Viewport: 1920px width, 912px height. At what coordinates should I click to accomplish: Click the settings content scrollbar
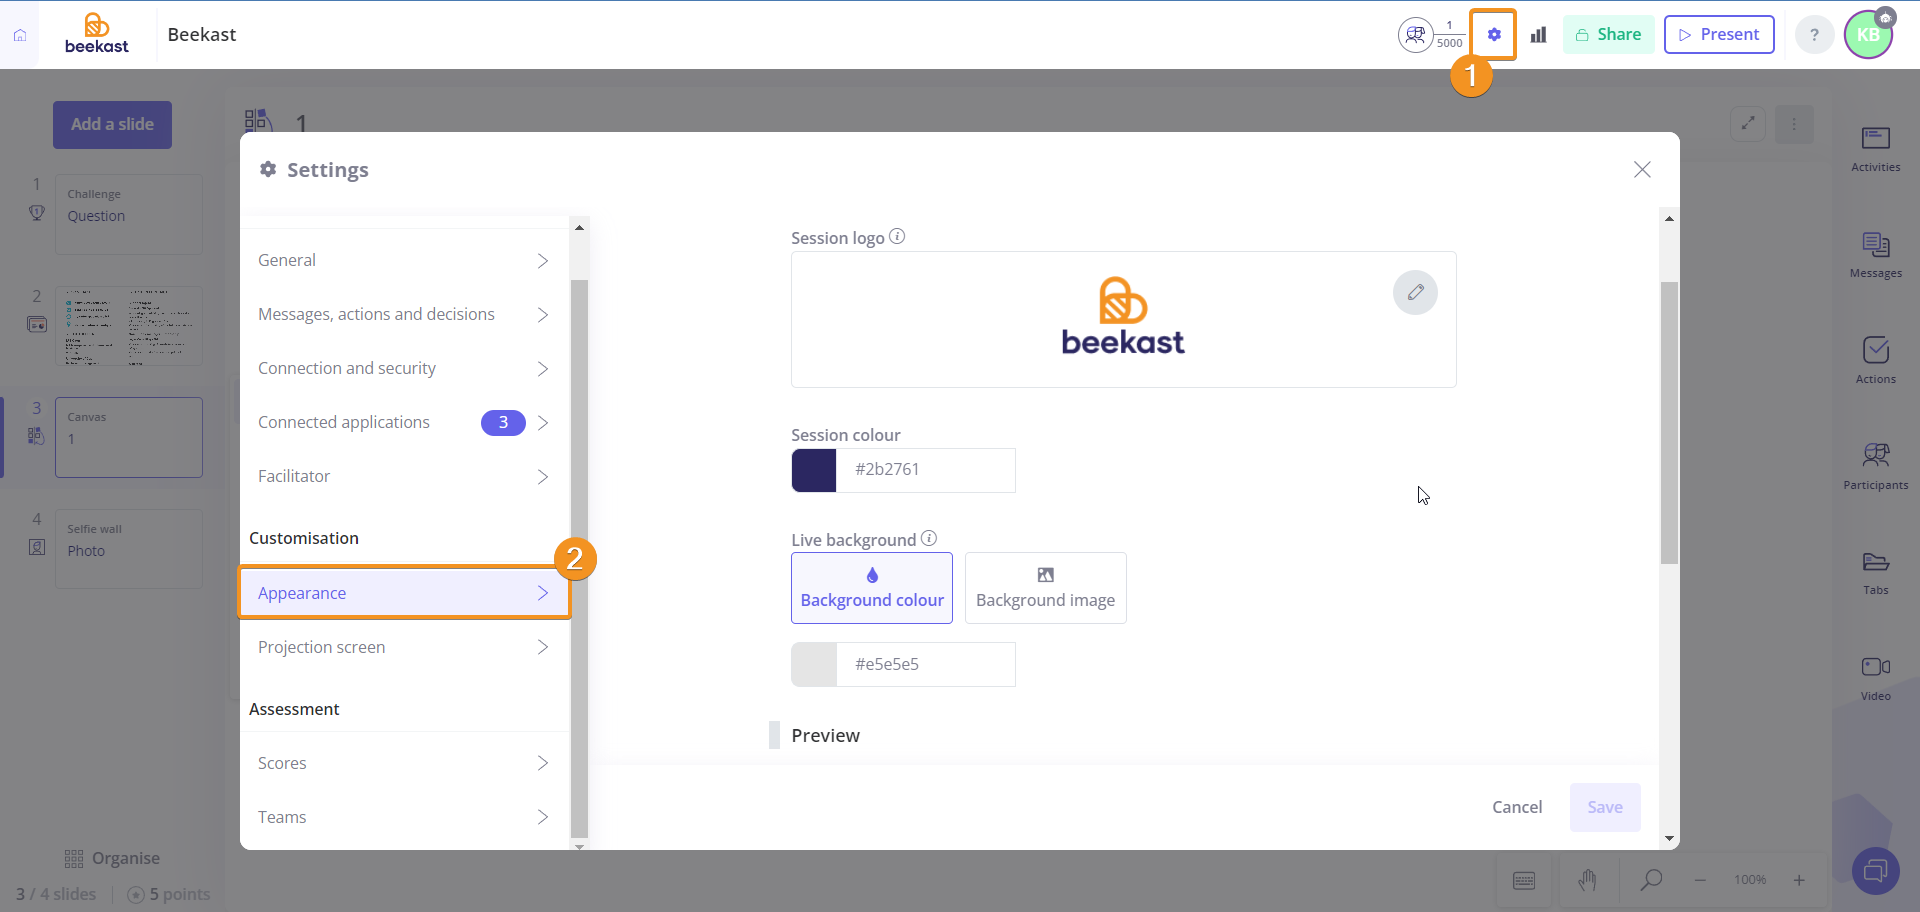click(x=1669, y=423)
